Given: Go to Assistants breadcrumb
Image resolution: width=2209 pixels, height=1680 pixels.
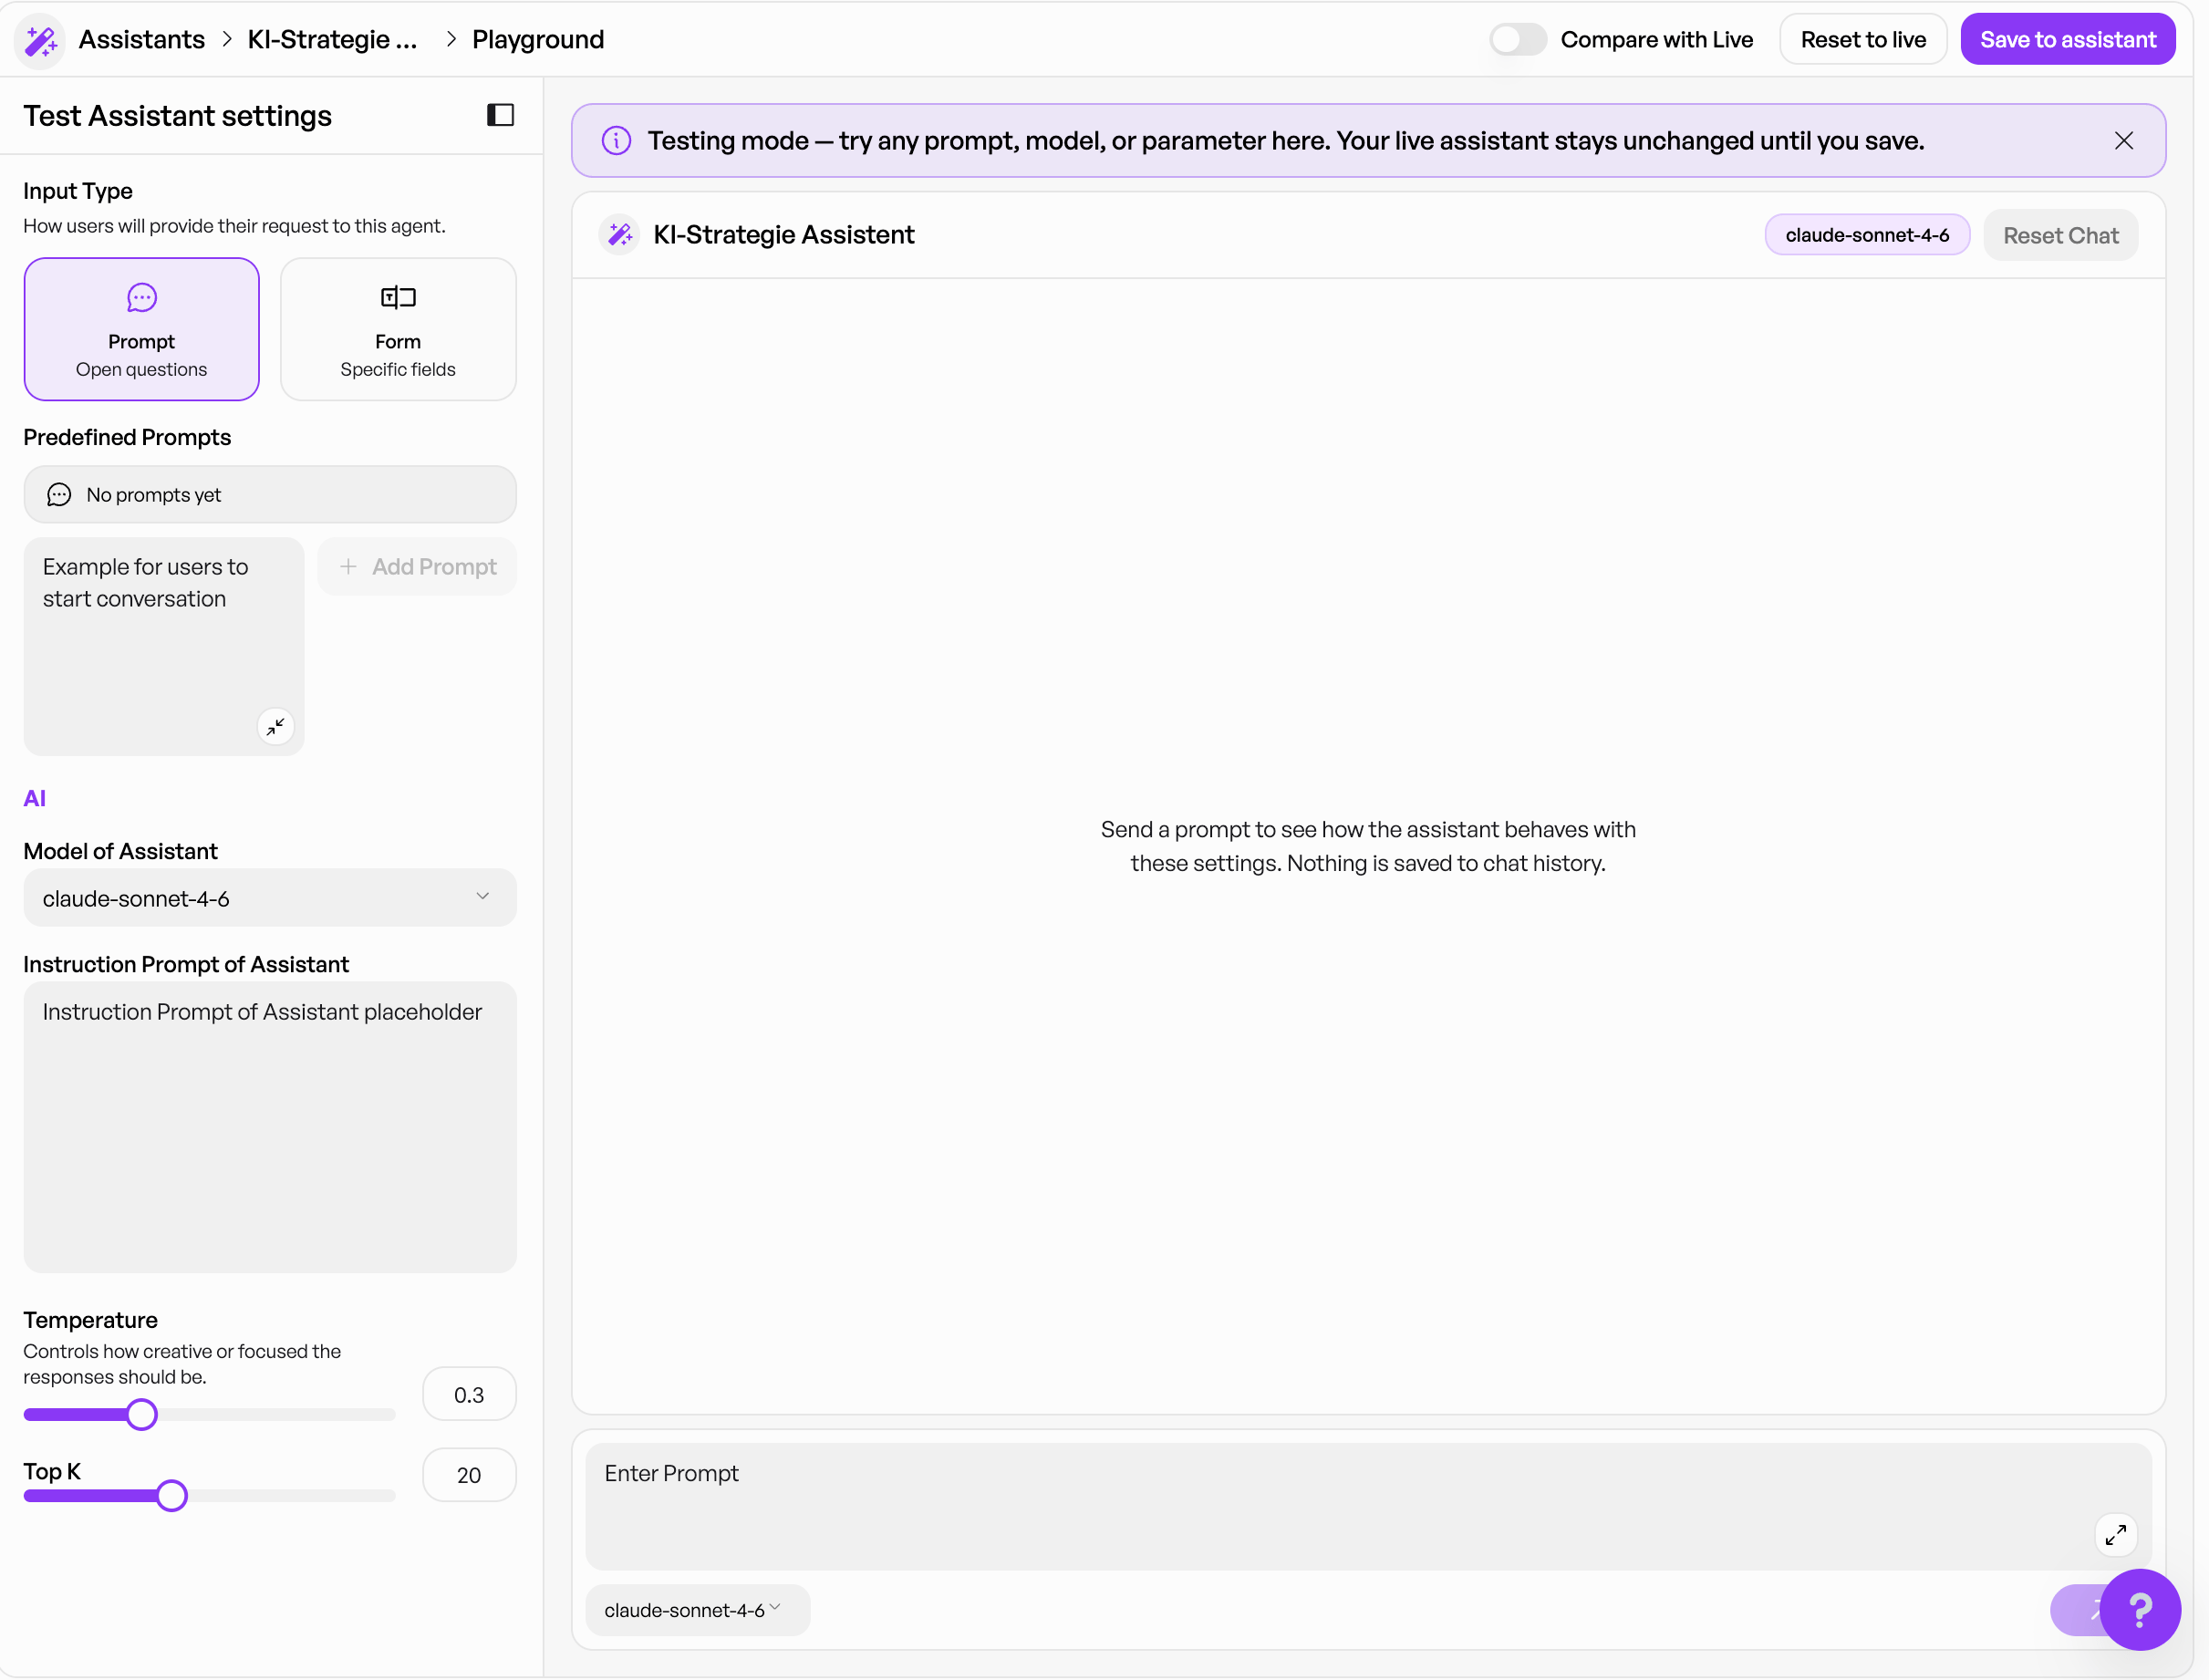Looking at the screenshot, I should (x=142, y=40).
